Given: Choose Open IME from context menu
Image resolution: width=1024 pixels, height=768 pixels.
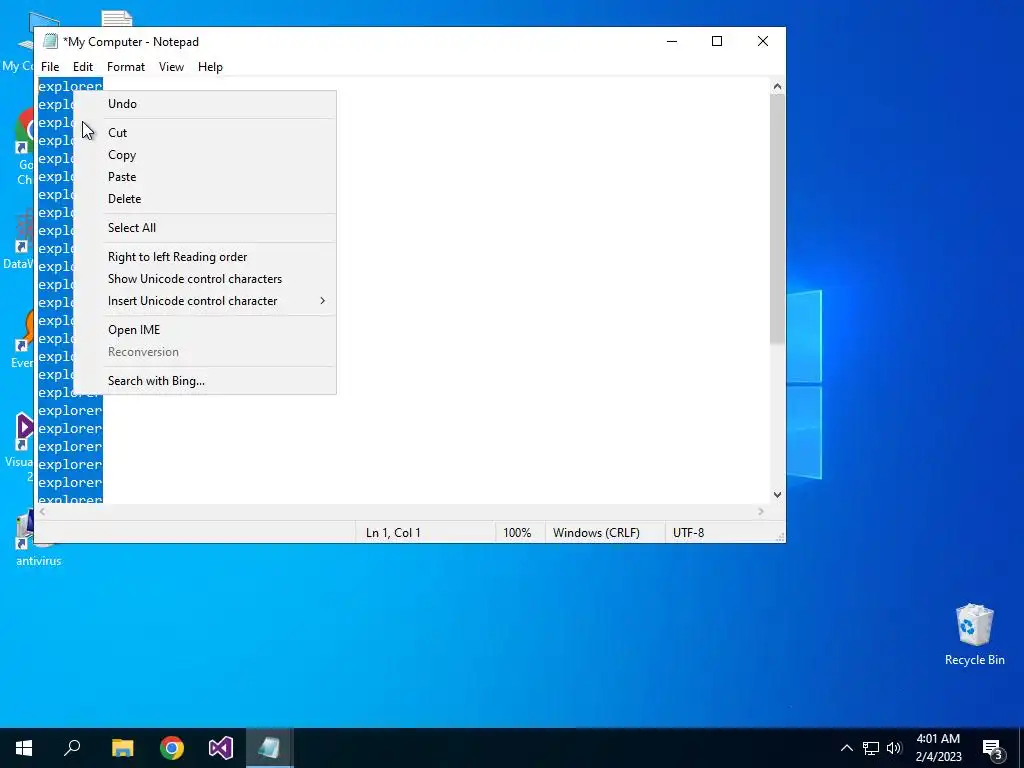Looking at the screenshot, I should (204, 330).
